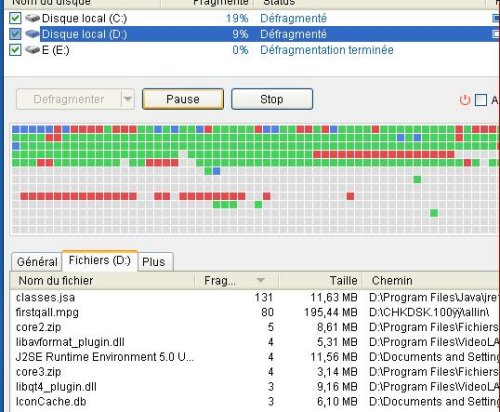Open the Defragmenter dropdown arrow
The image size is (500, 412).
click(128, 99)
